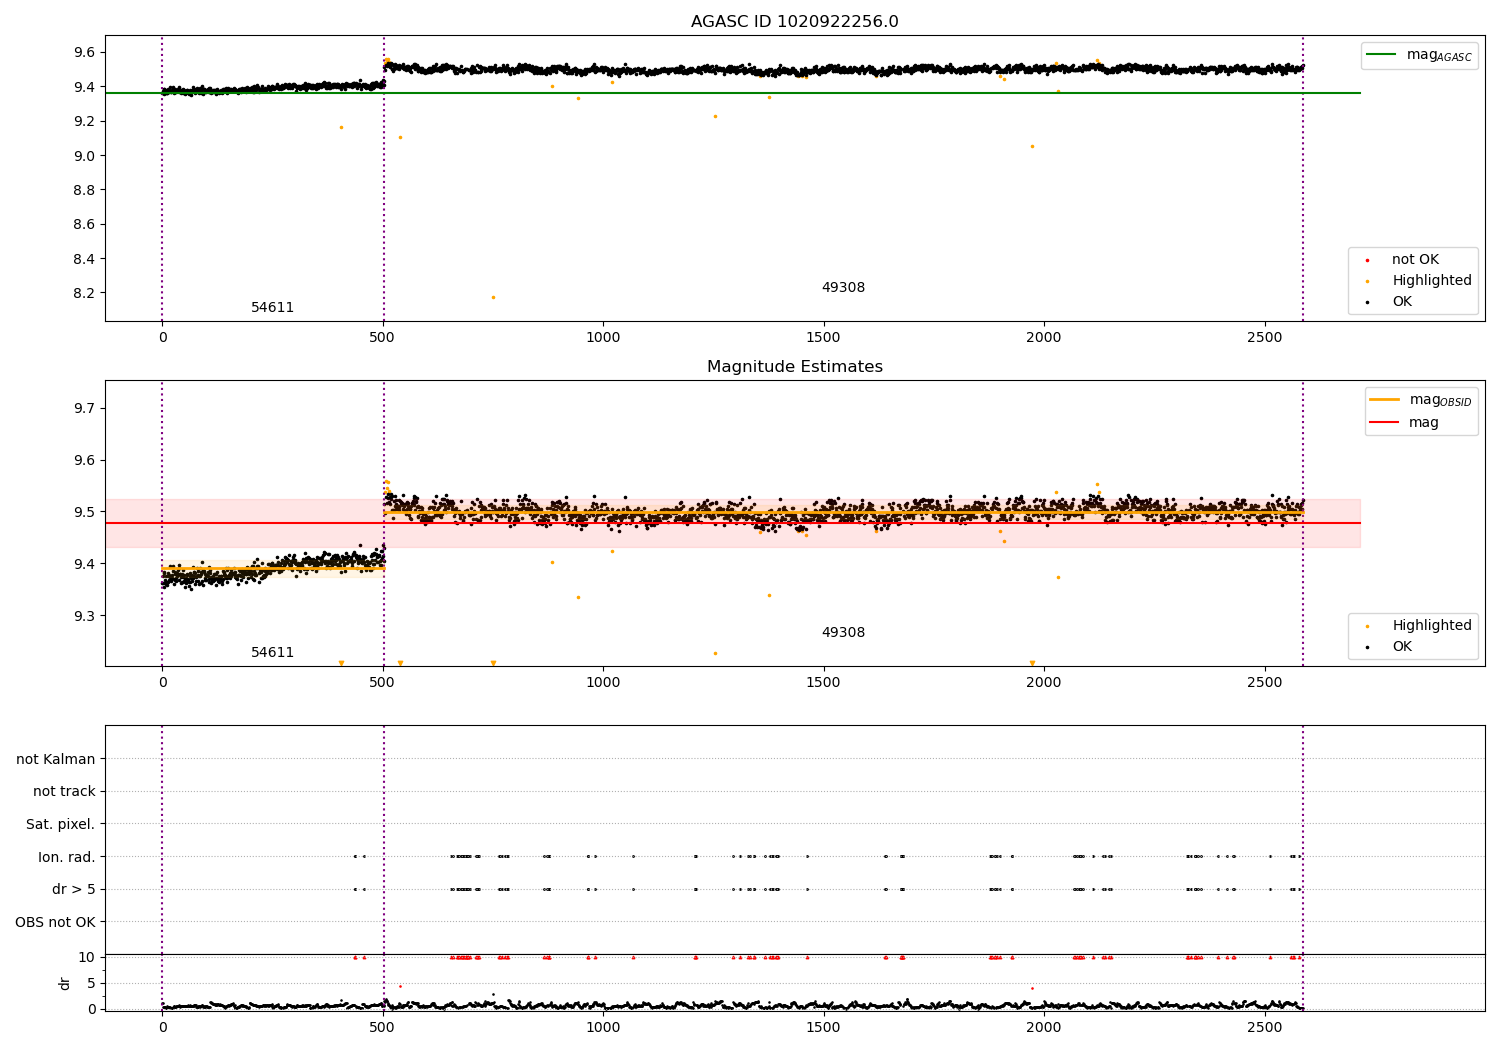Click the 'dr > 5' row label
Screen dimensions: 1500x1050
pyautogui.click(x=74, y=890)
